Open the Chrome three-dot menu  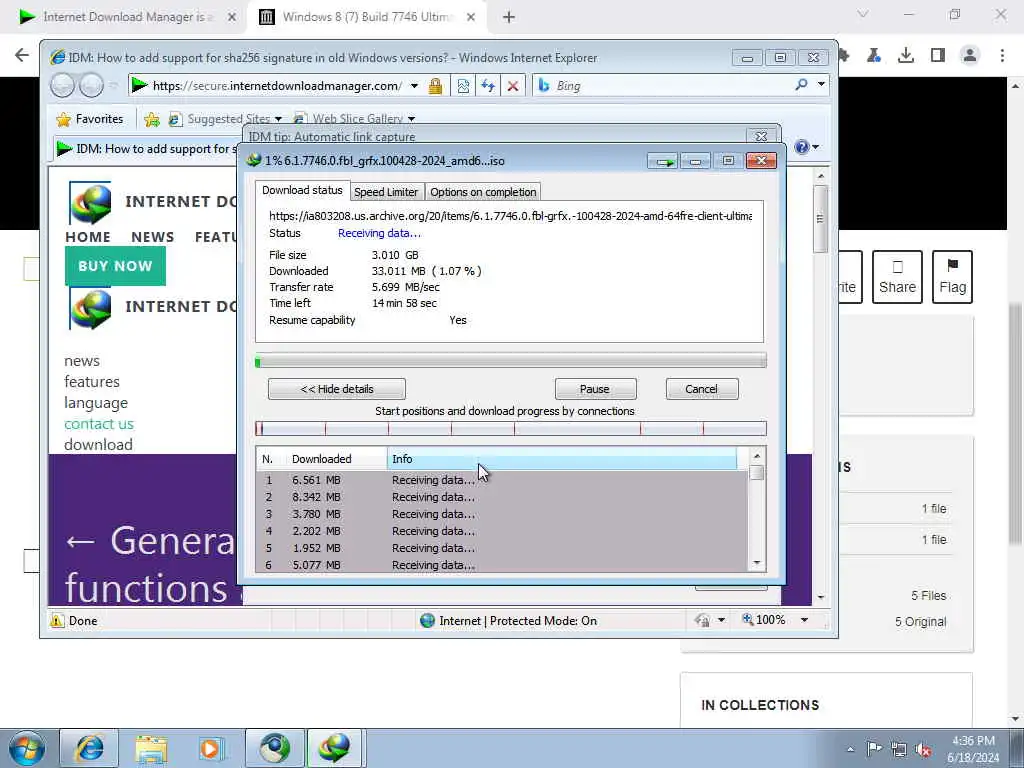(x=1002, y=56)
